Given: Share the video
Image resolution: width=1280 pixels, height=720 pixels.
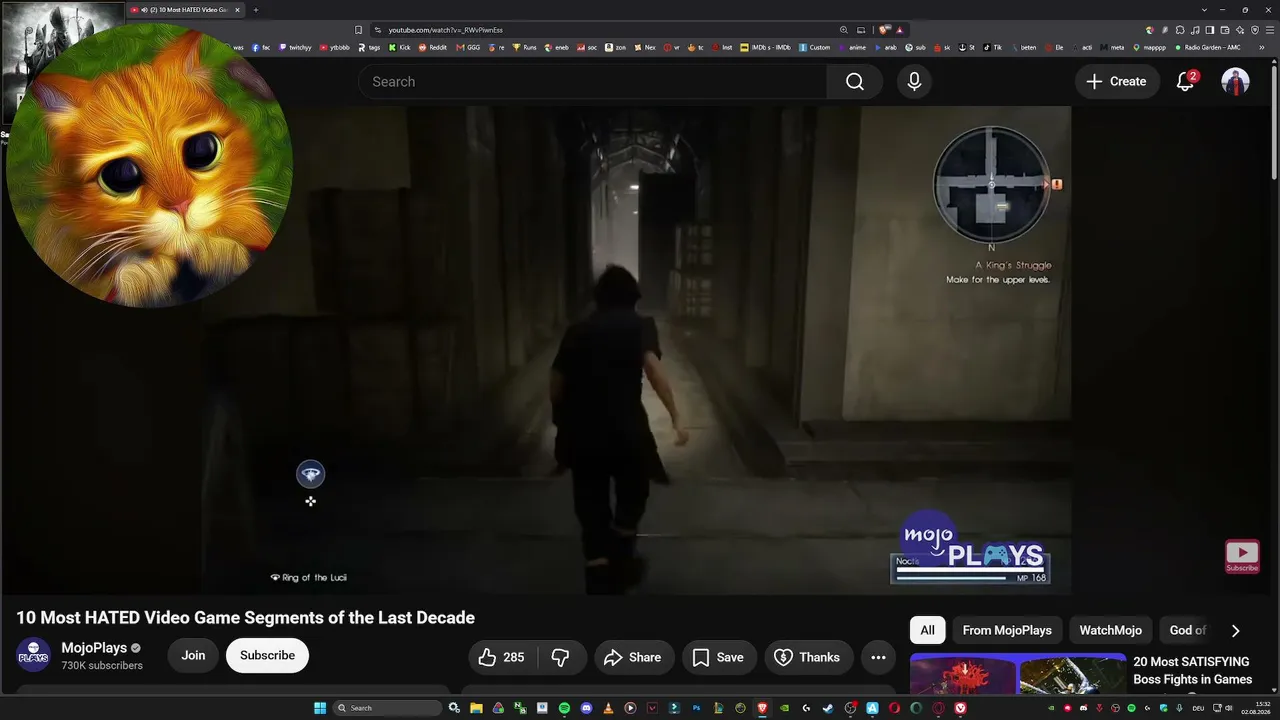Looking at the screenshot, I should tap(633, 657).
